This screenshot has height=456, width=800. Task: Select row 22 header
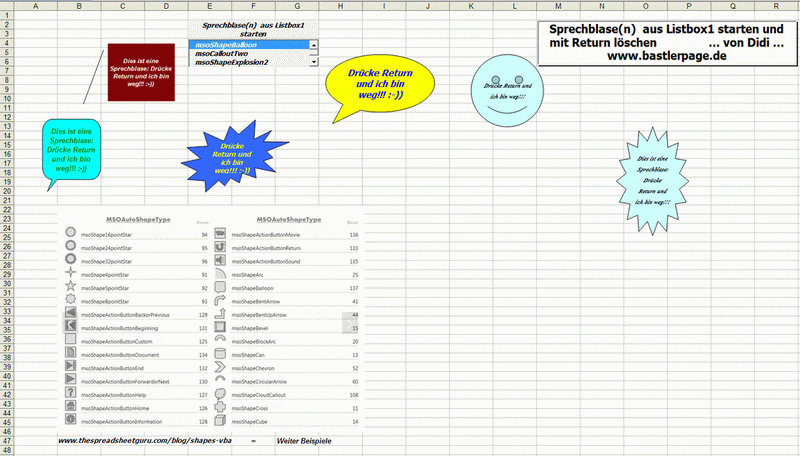pyautogui.click(x=7, y=210)
